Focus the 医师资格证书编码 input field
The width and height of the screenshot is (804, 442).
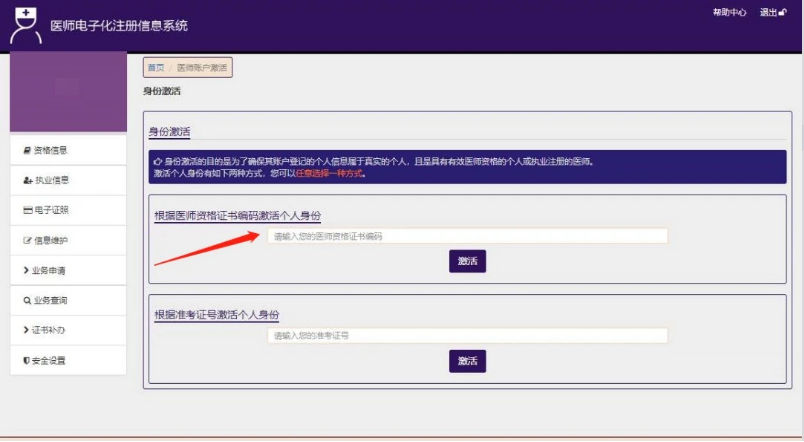467,236
